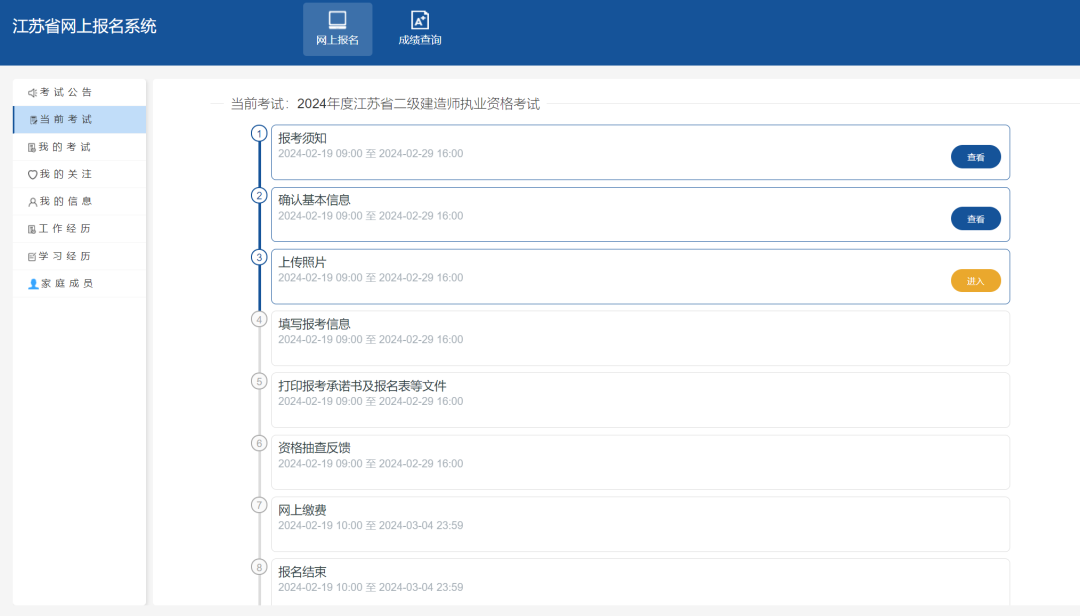Click the document icon beside 当前考试
The width and height of the screenshot is (1080, 616).
click(x=32, y=120)
